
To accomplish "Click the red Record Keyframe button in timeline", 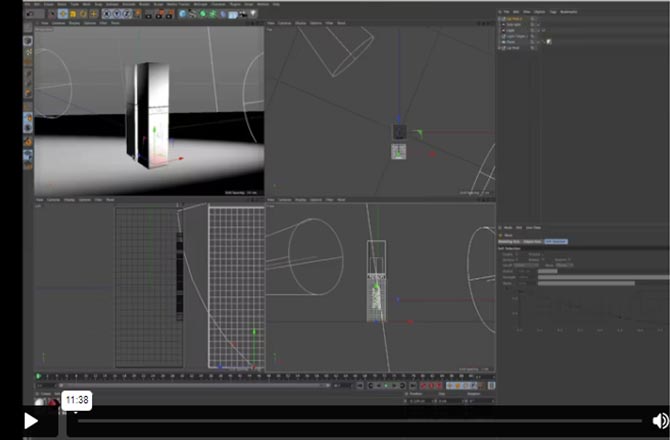I will pyautogui.click(x=421, y=386).
